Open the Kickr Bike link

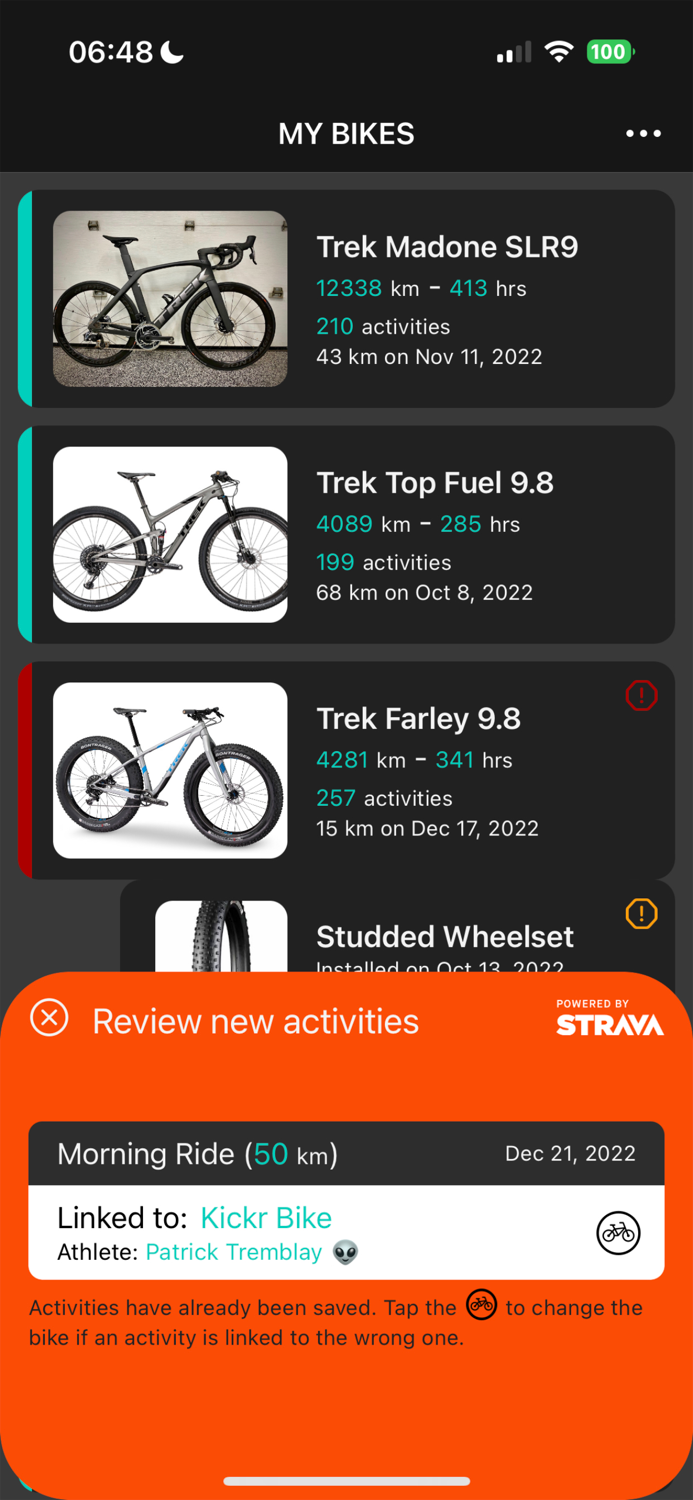[266, 1217]
